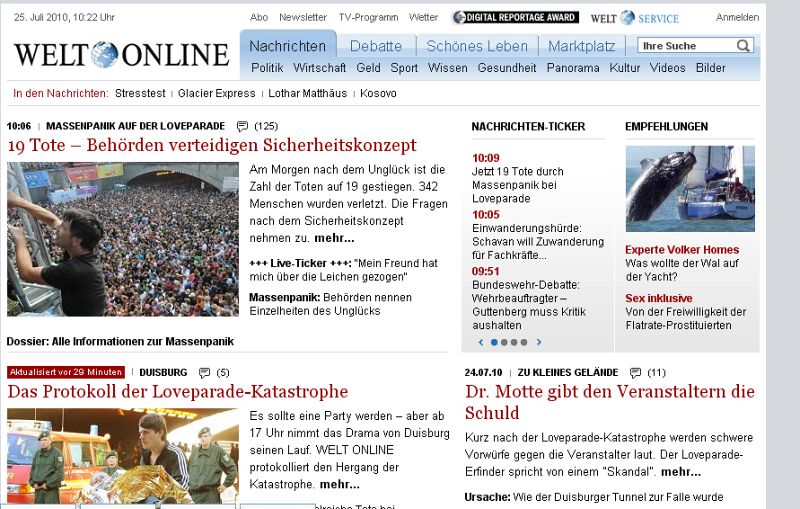800x509 pixels.
Task: Click the WELT Service globe logo
Action: click(627, 18)
